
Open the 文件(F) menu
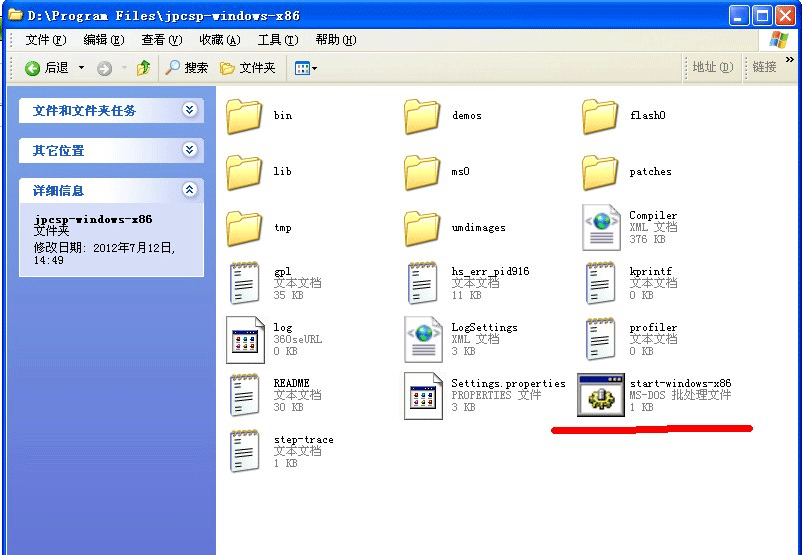click(x=46, y=40)
